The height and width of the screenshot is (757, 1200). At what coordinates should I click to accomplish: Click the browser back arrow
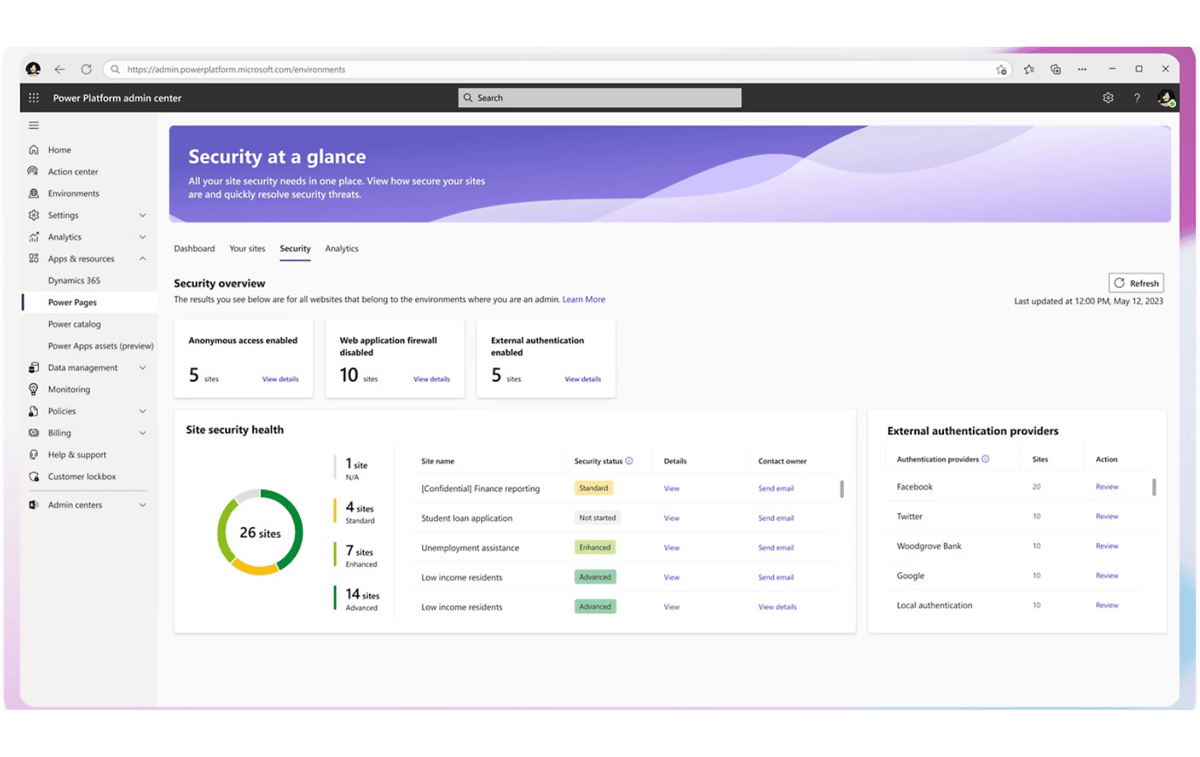[x=59, y=69]
